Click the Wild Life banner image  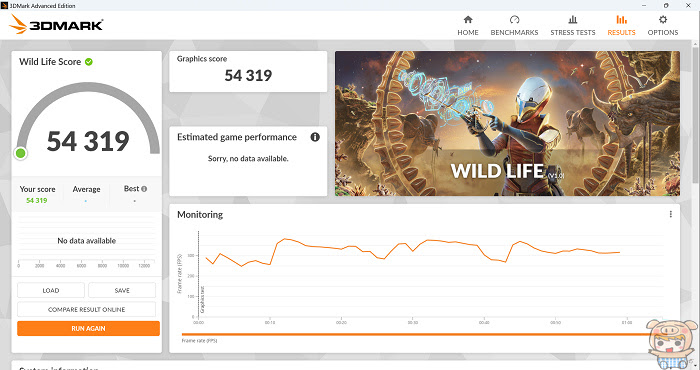508,123
